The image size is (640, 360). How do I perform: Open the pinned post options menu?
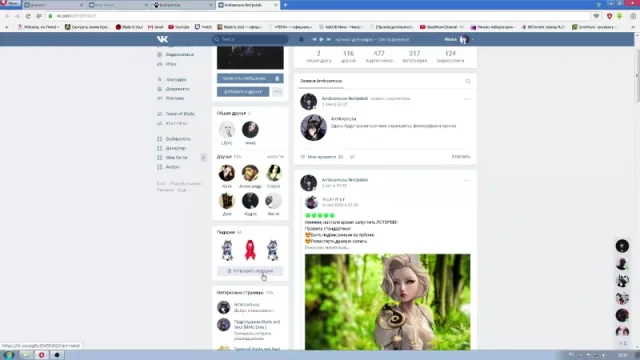tap(467, 99)
